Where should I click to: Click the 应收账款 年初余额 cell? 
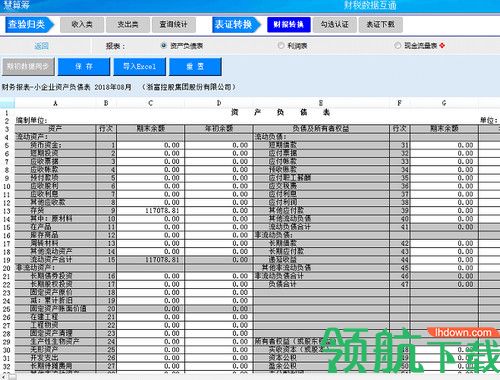(x=219, y=170)
